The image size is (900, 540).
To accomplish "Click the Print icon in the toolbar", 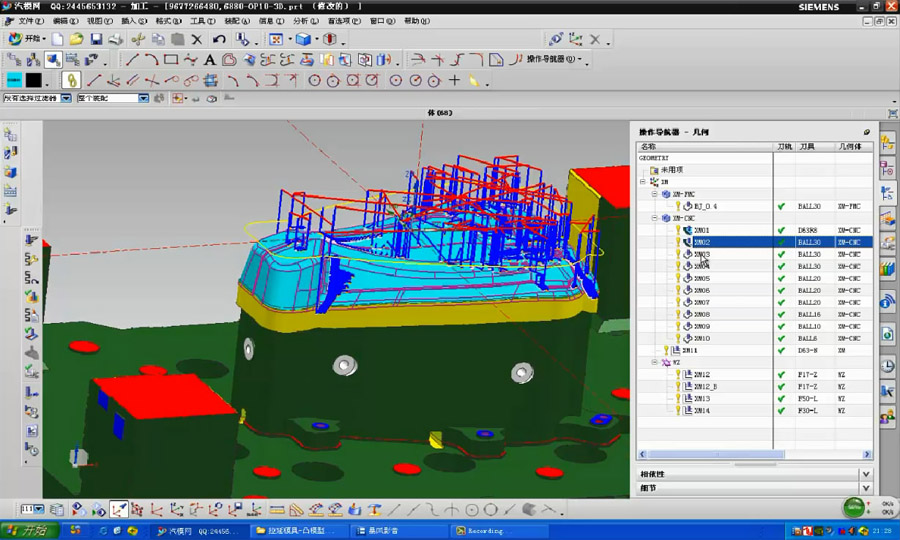I will coord(115,39).
